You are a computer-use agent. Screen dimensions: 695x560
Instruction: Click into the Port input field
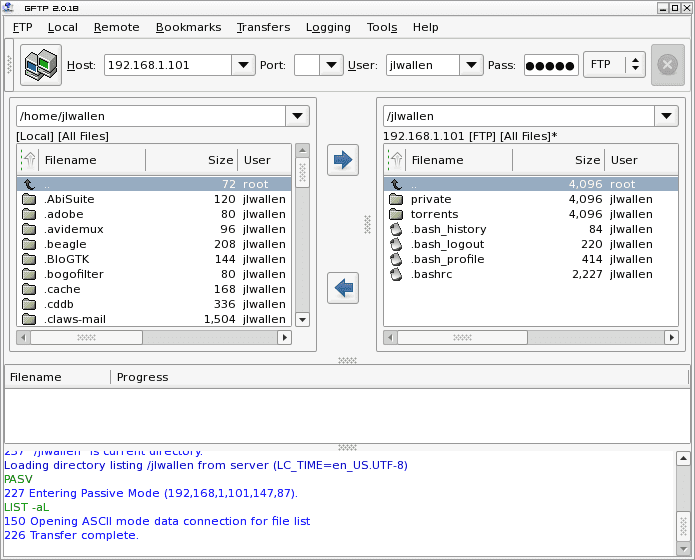tap(307, 65)
